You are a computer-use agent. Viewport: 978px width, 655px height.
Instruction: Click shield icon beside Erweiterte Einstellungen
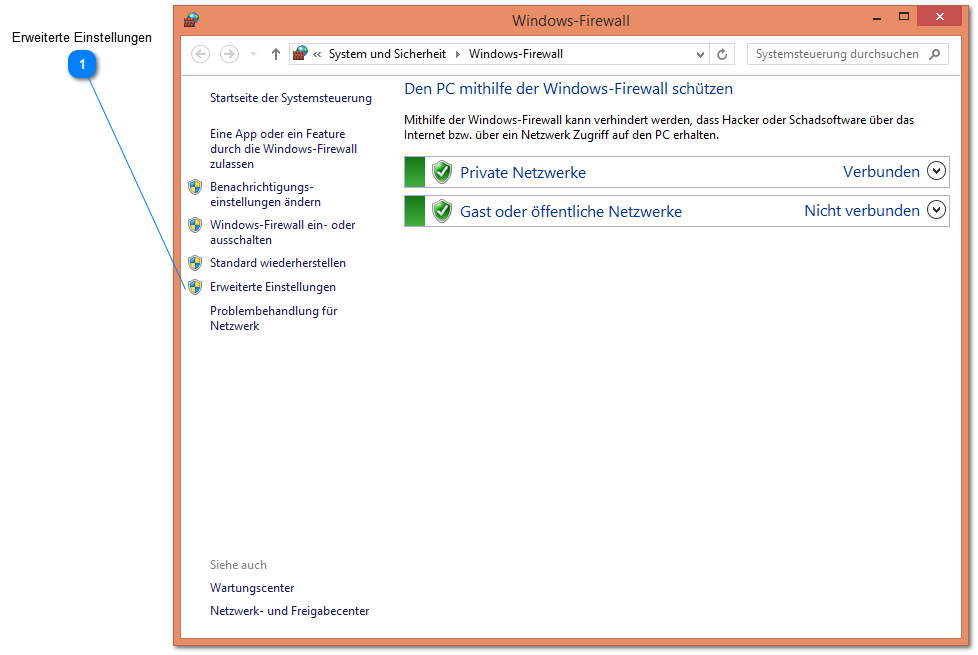pyautogui.click(x=195, y=287)
